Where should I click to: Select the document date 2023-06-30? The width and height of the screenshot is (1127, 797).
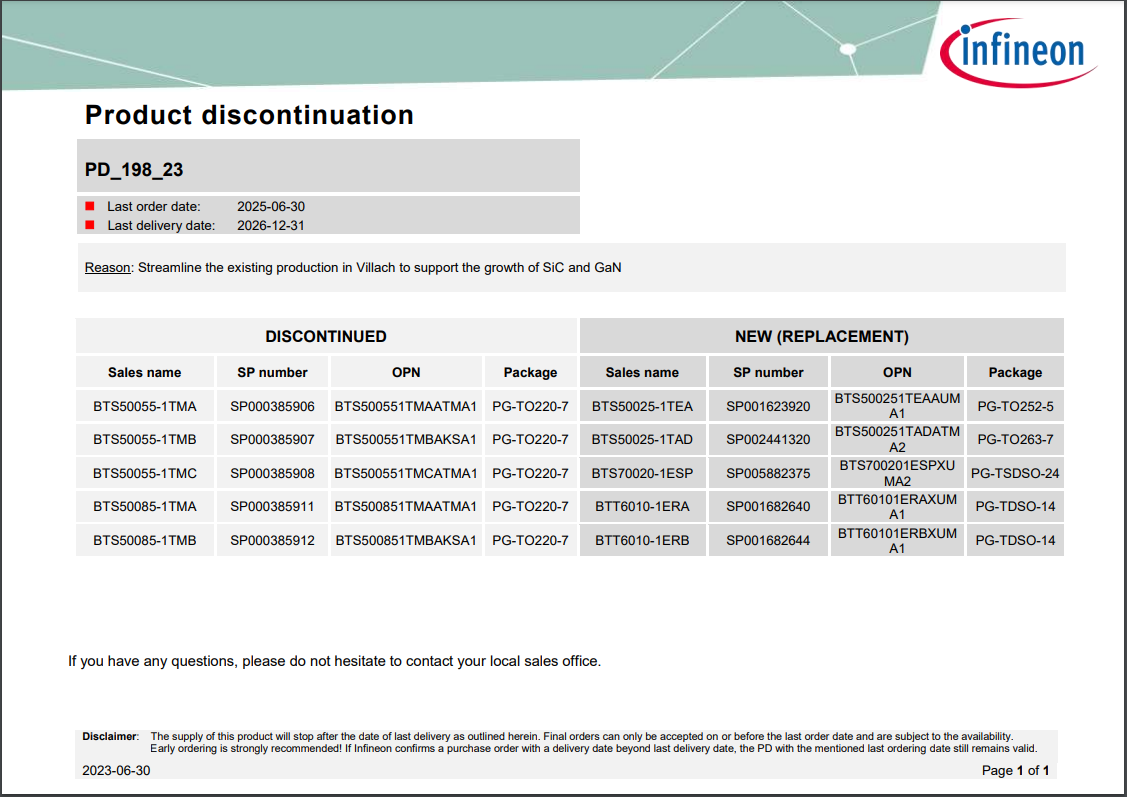click(116, 770)
